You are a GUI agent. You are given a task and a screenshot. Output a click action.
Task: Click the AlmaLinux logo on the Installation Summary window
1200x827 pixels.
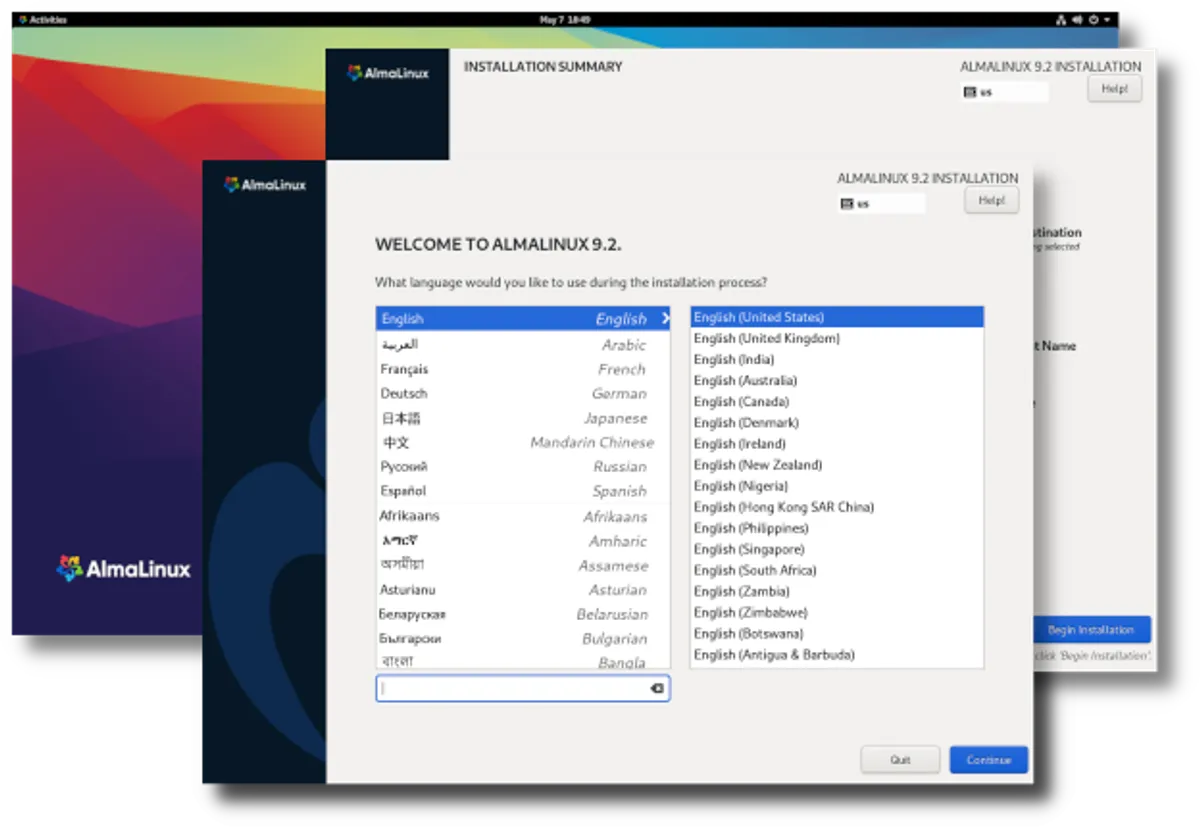[389, 72]
